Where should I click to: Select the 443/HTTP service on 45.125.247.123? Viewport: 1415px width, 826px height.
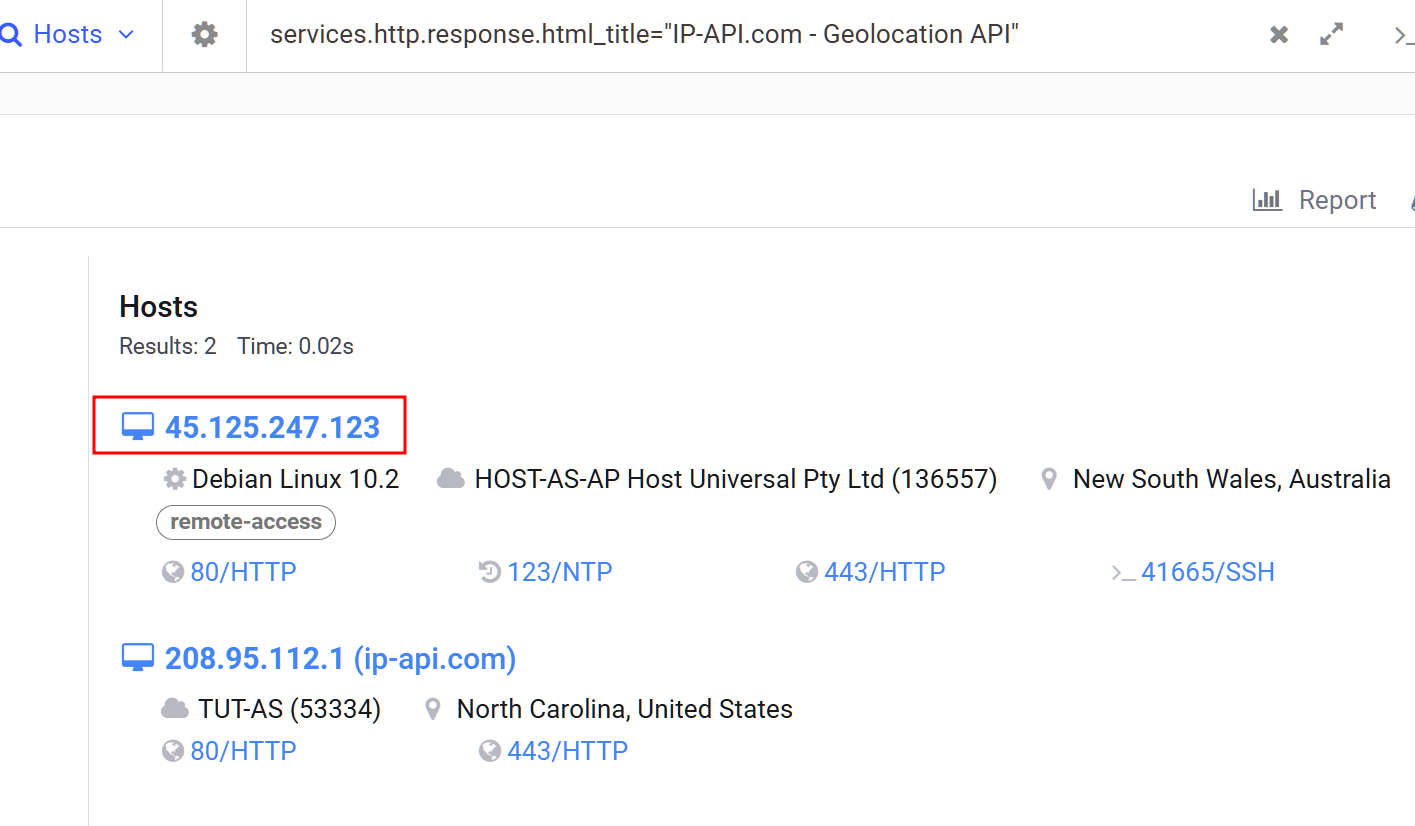tap(885, 571)
